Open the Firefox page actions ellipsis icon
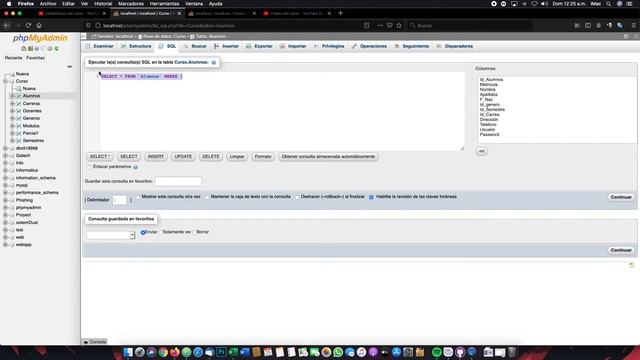The image size is (640, 360). (380, 25)
